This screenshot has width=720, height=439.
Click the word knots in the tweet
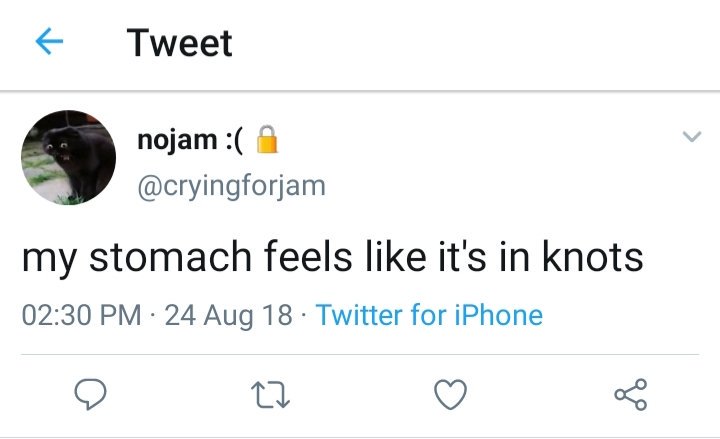(593, 256)
